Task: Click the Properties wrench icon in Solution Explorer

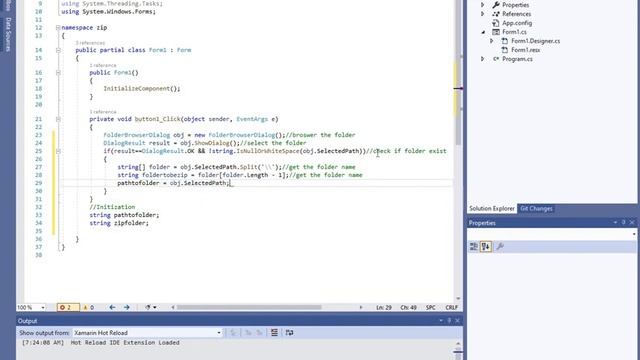Action: pyautogui.click(x=496, y=5)
